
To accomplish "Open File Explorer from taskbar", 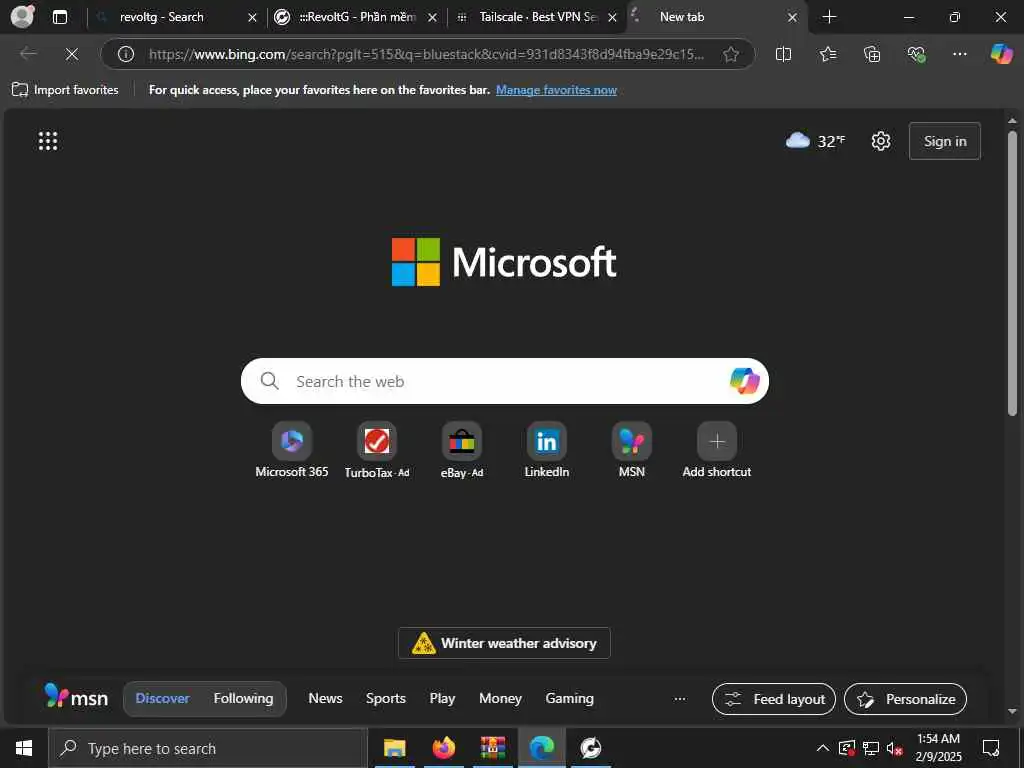I will pos(394,748).
